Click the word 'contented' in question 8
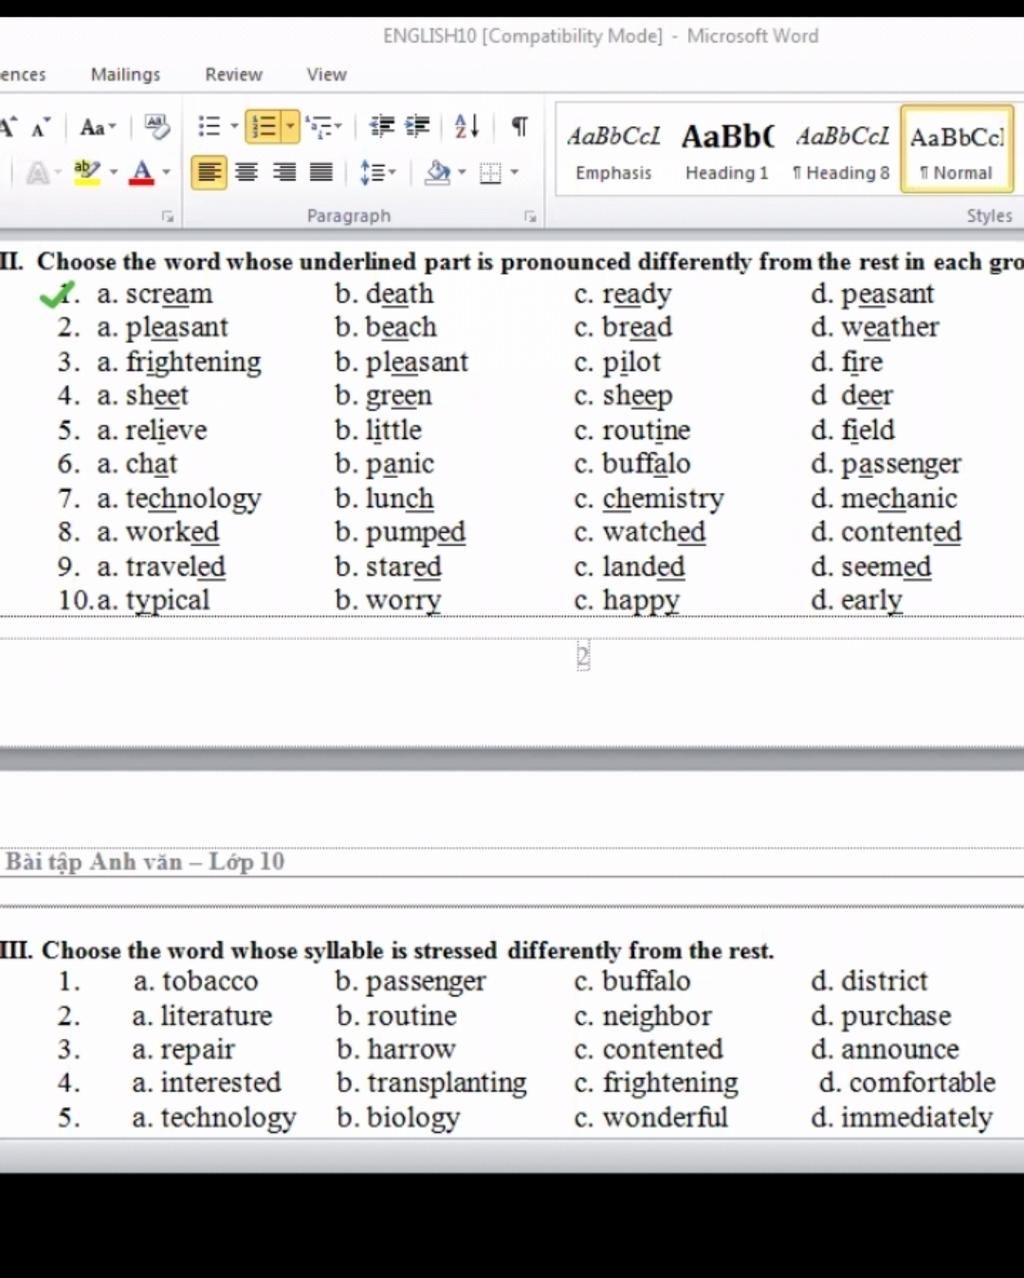 click(x=900, y=532)
